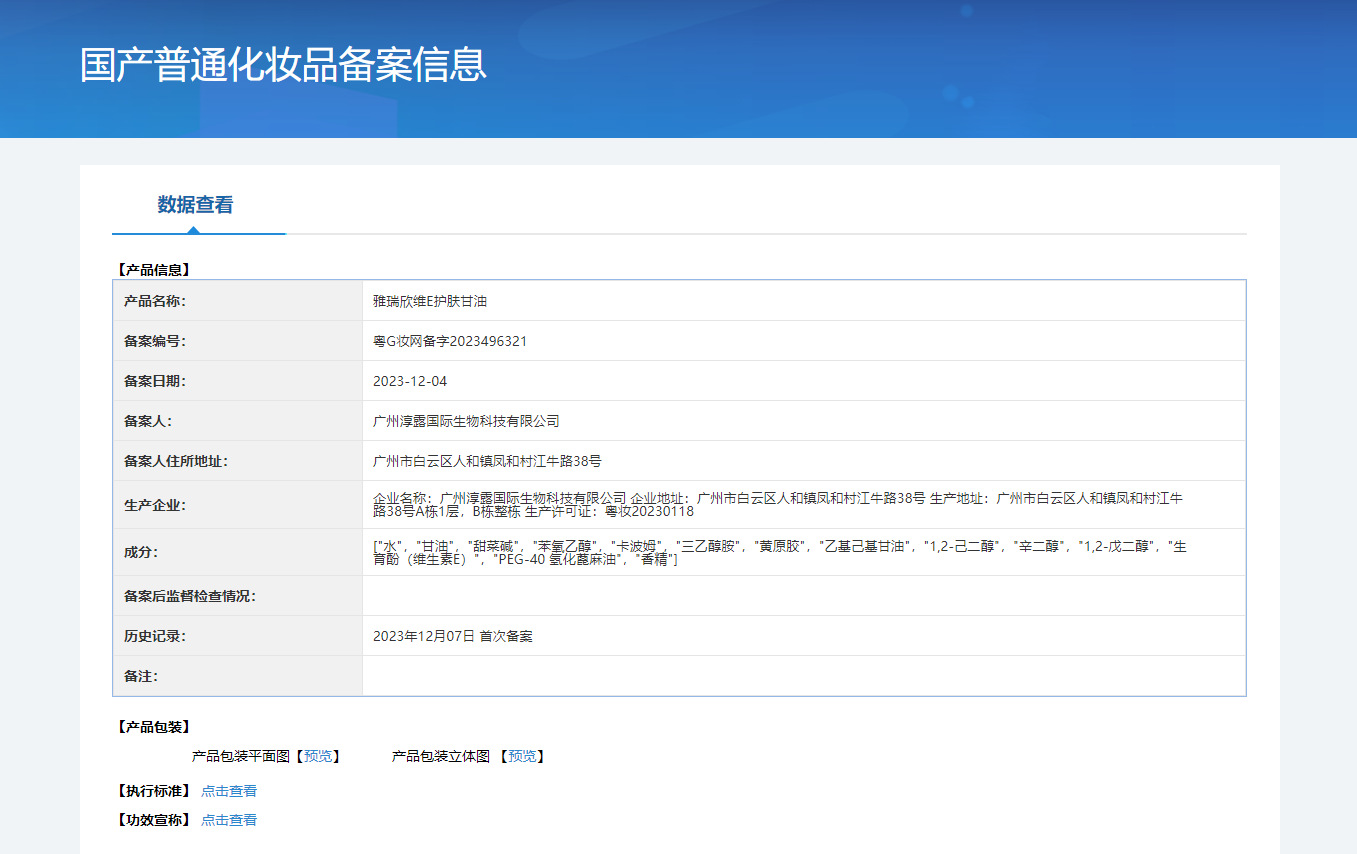Select address value 广州市白云区人和镇凤和村江牛路38号 in 备案人住所地址 row
The image size is (1357, 854).
487,461
